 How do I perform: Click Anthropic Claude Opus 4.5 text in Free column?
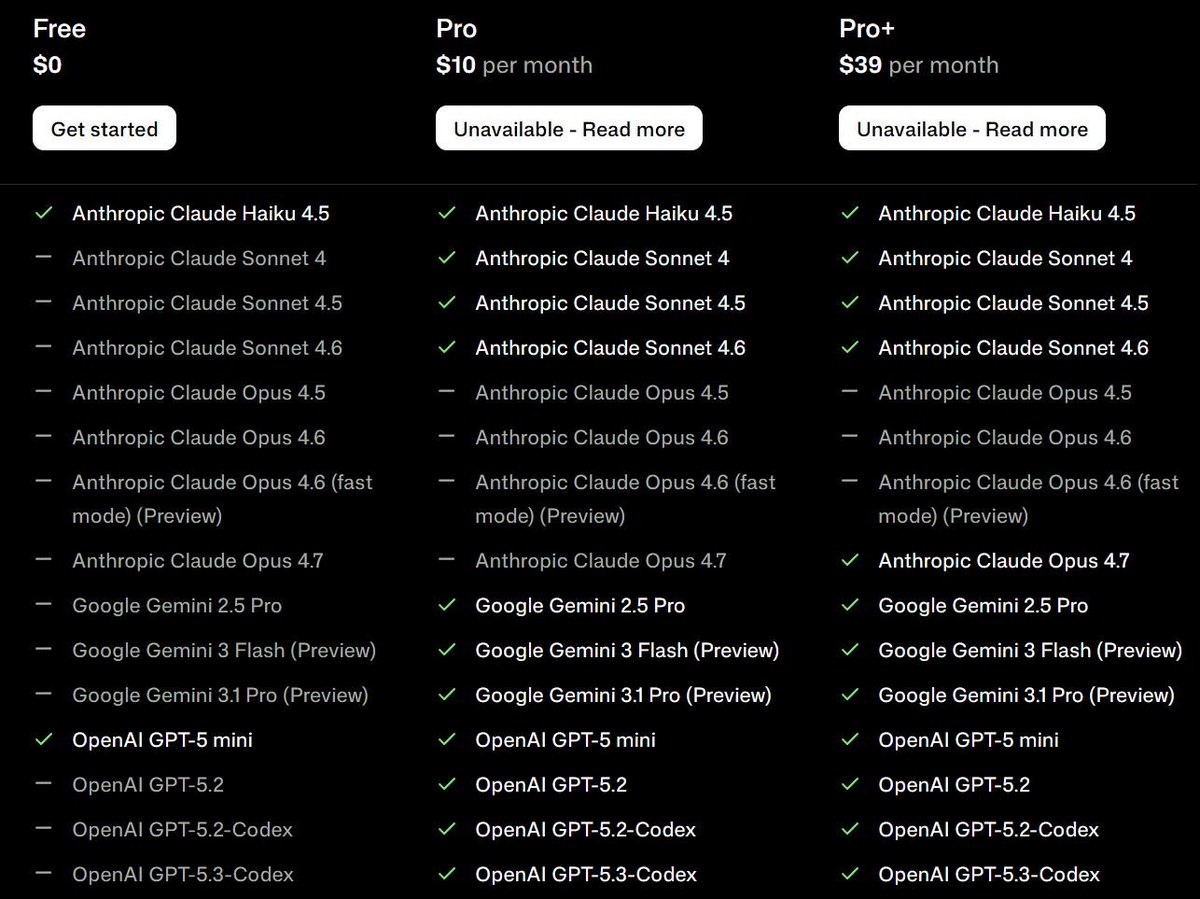pos(199,393)
